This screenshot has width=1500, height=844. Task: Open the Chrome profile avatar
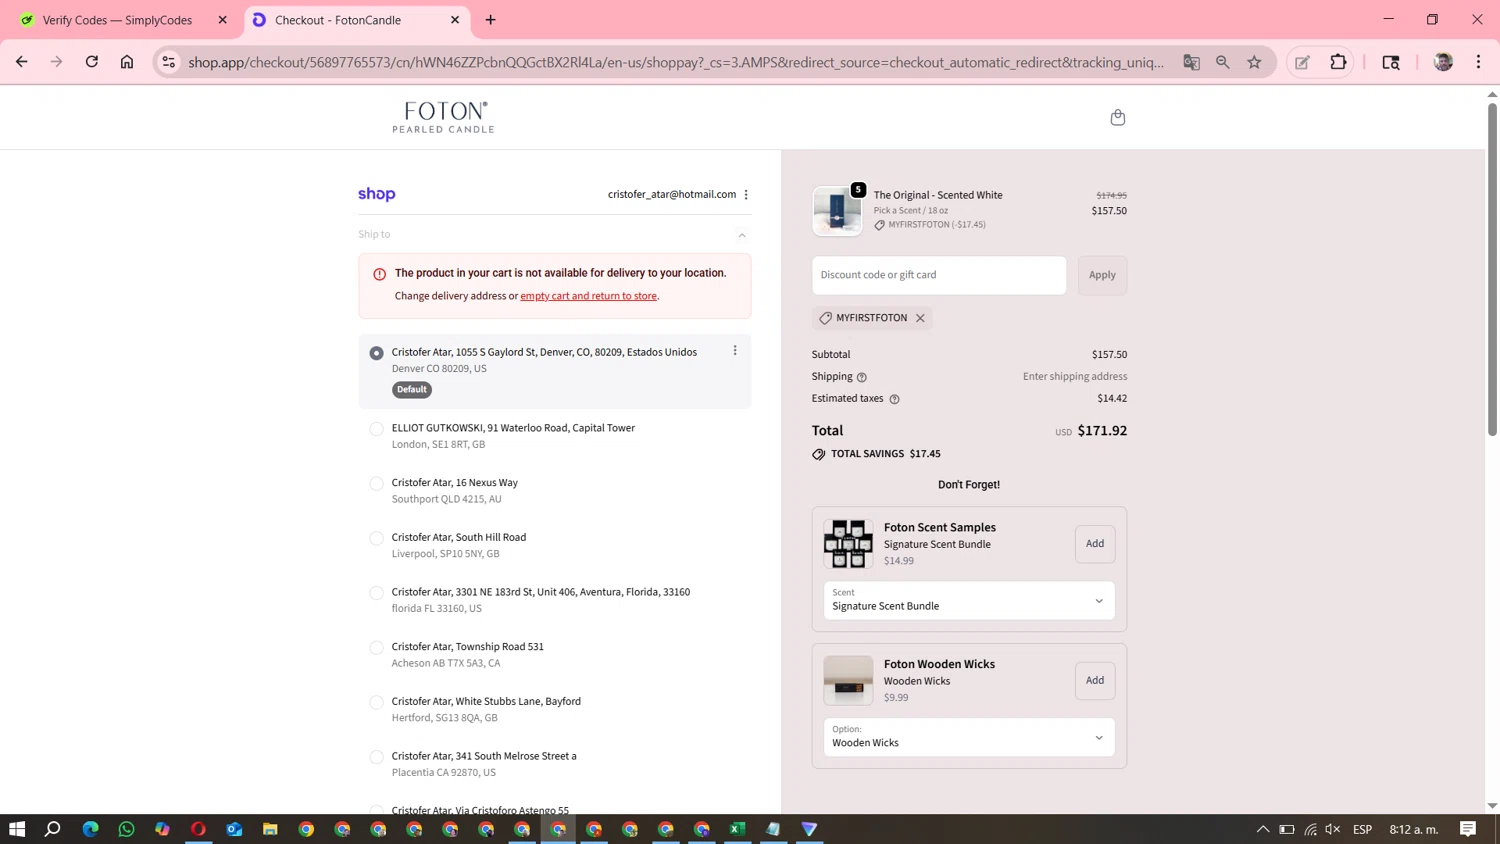pos(1443,62)
